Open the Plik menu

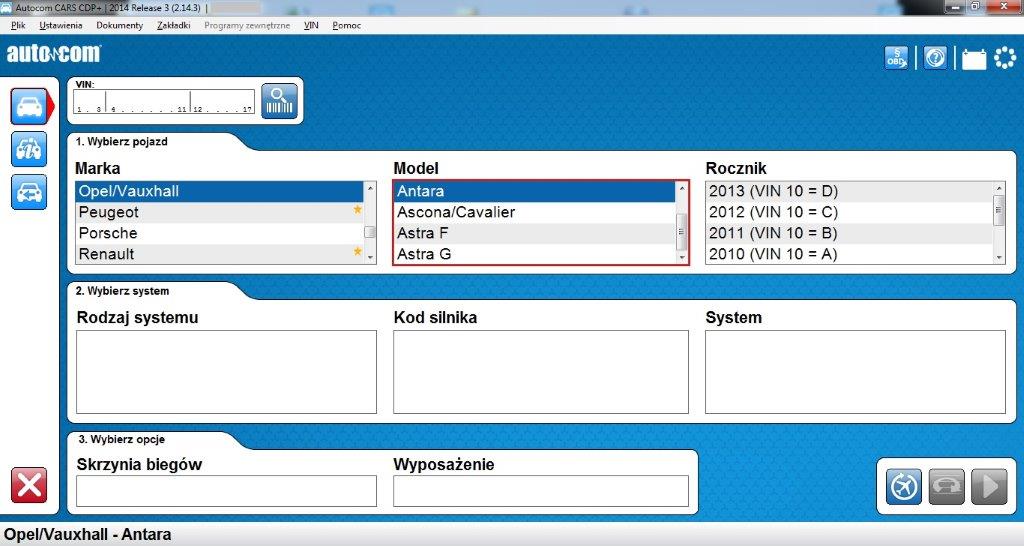pyautogui.click(x=18, y=25)
